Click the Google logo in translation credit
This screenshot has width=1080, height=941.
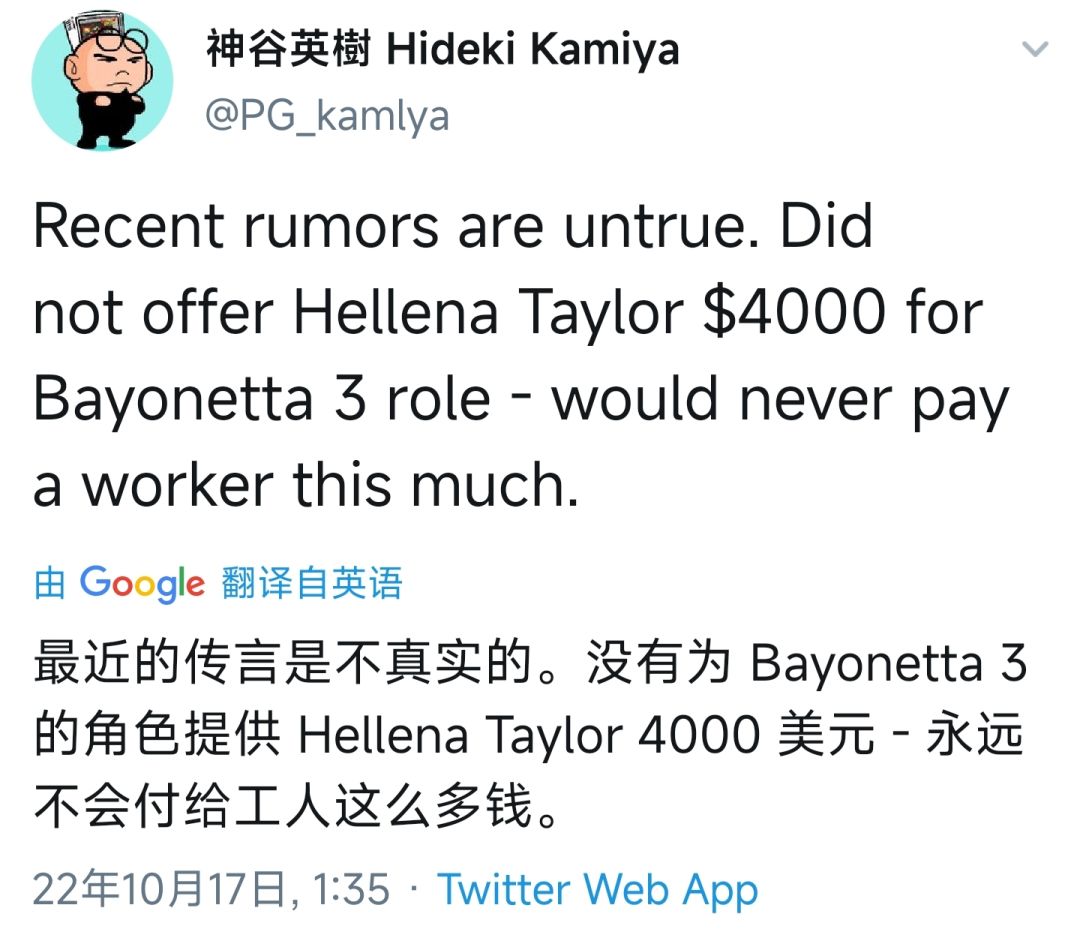[141, 583]
